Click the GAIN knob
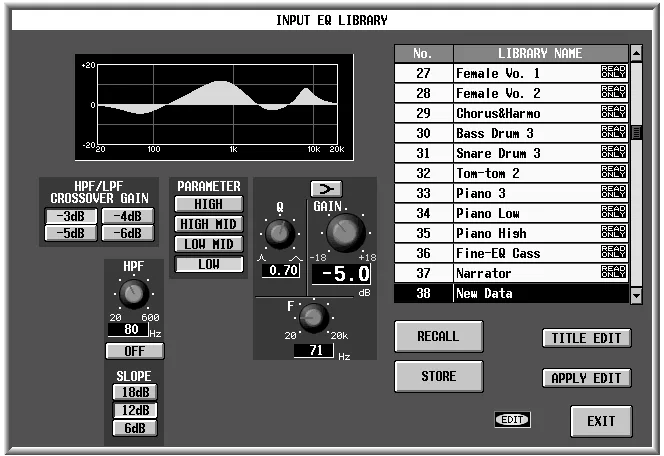Image resolution: width=664 pixels, height=456 pixels. 346,232
